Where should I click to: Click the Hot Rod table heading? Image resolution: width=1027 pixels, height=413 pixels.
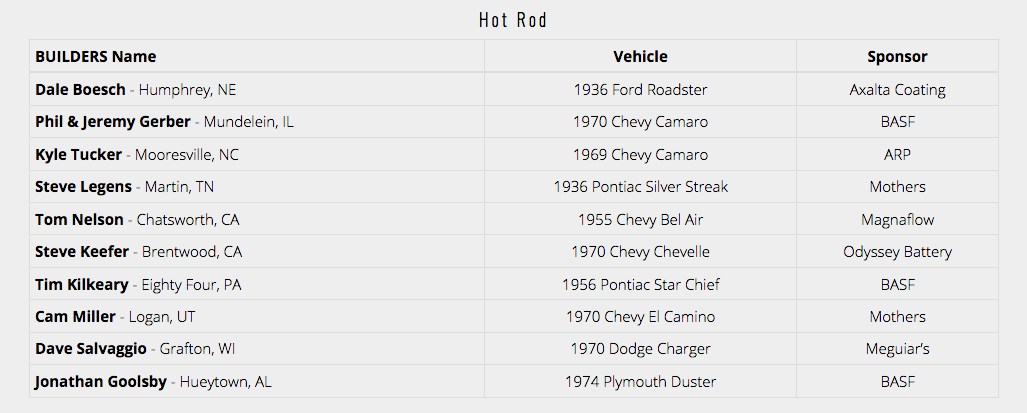tap(513, 20)
